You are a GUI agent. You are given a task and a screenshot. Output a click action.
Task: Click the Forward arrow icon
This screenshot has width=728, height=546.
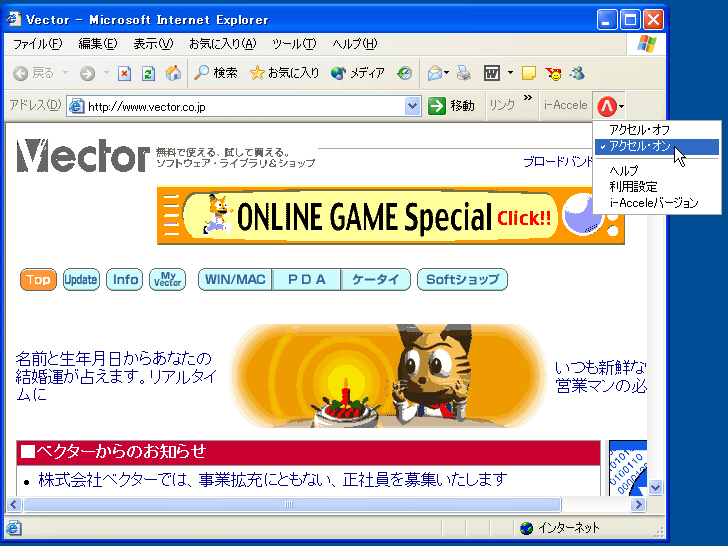87,73
